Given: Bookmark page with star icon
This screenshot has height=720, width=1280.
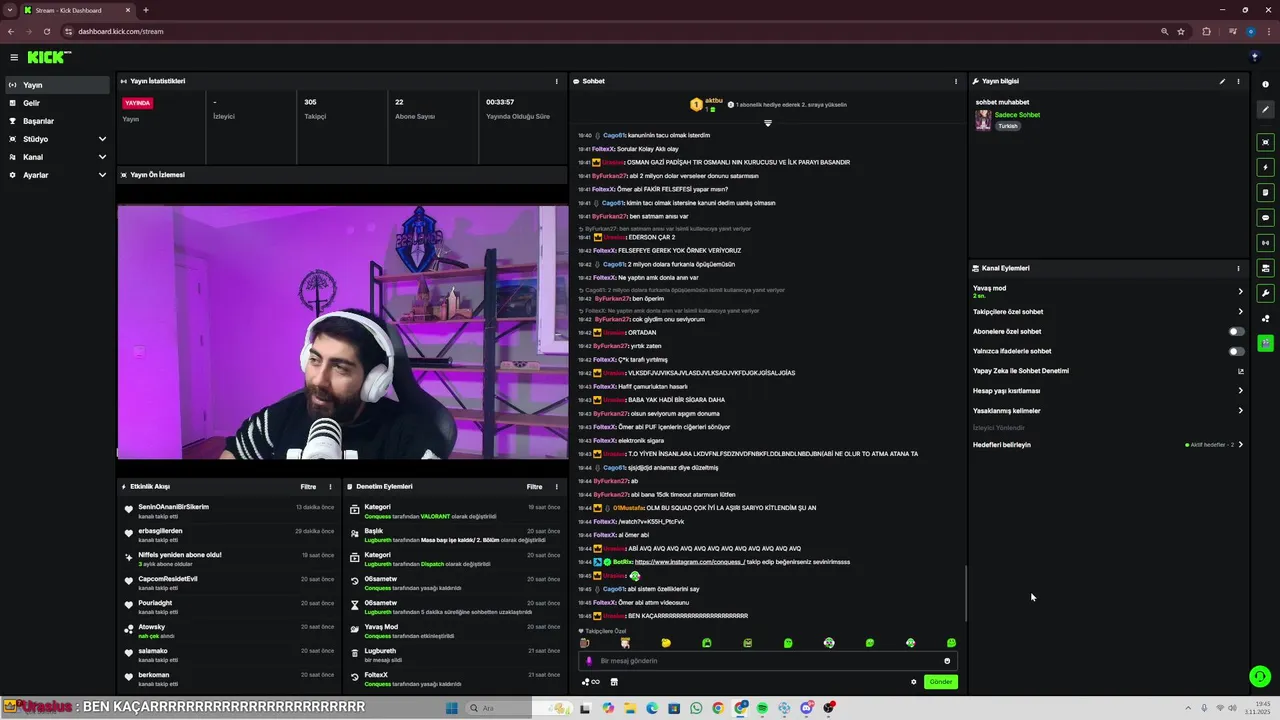Looking at the screenshot, I should (1181, 31).
